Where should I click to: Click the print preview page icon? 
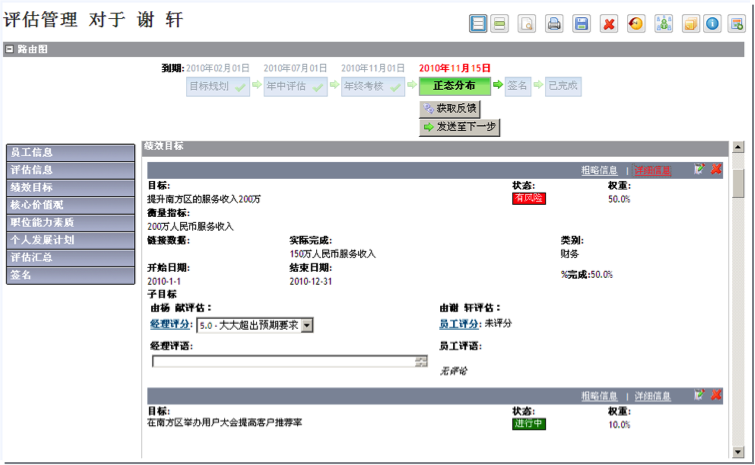pyautogui.click(x=527, y=24)
